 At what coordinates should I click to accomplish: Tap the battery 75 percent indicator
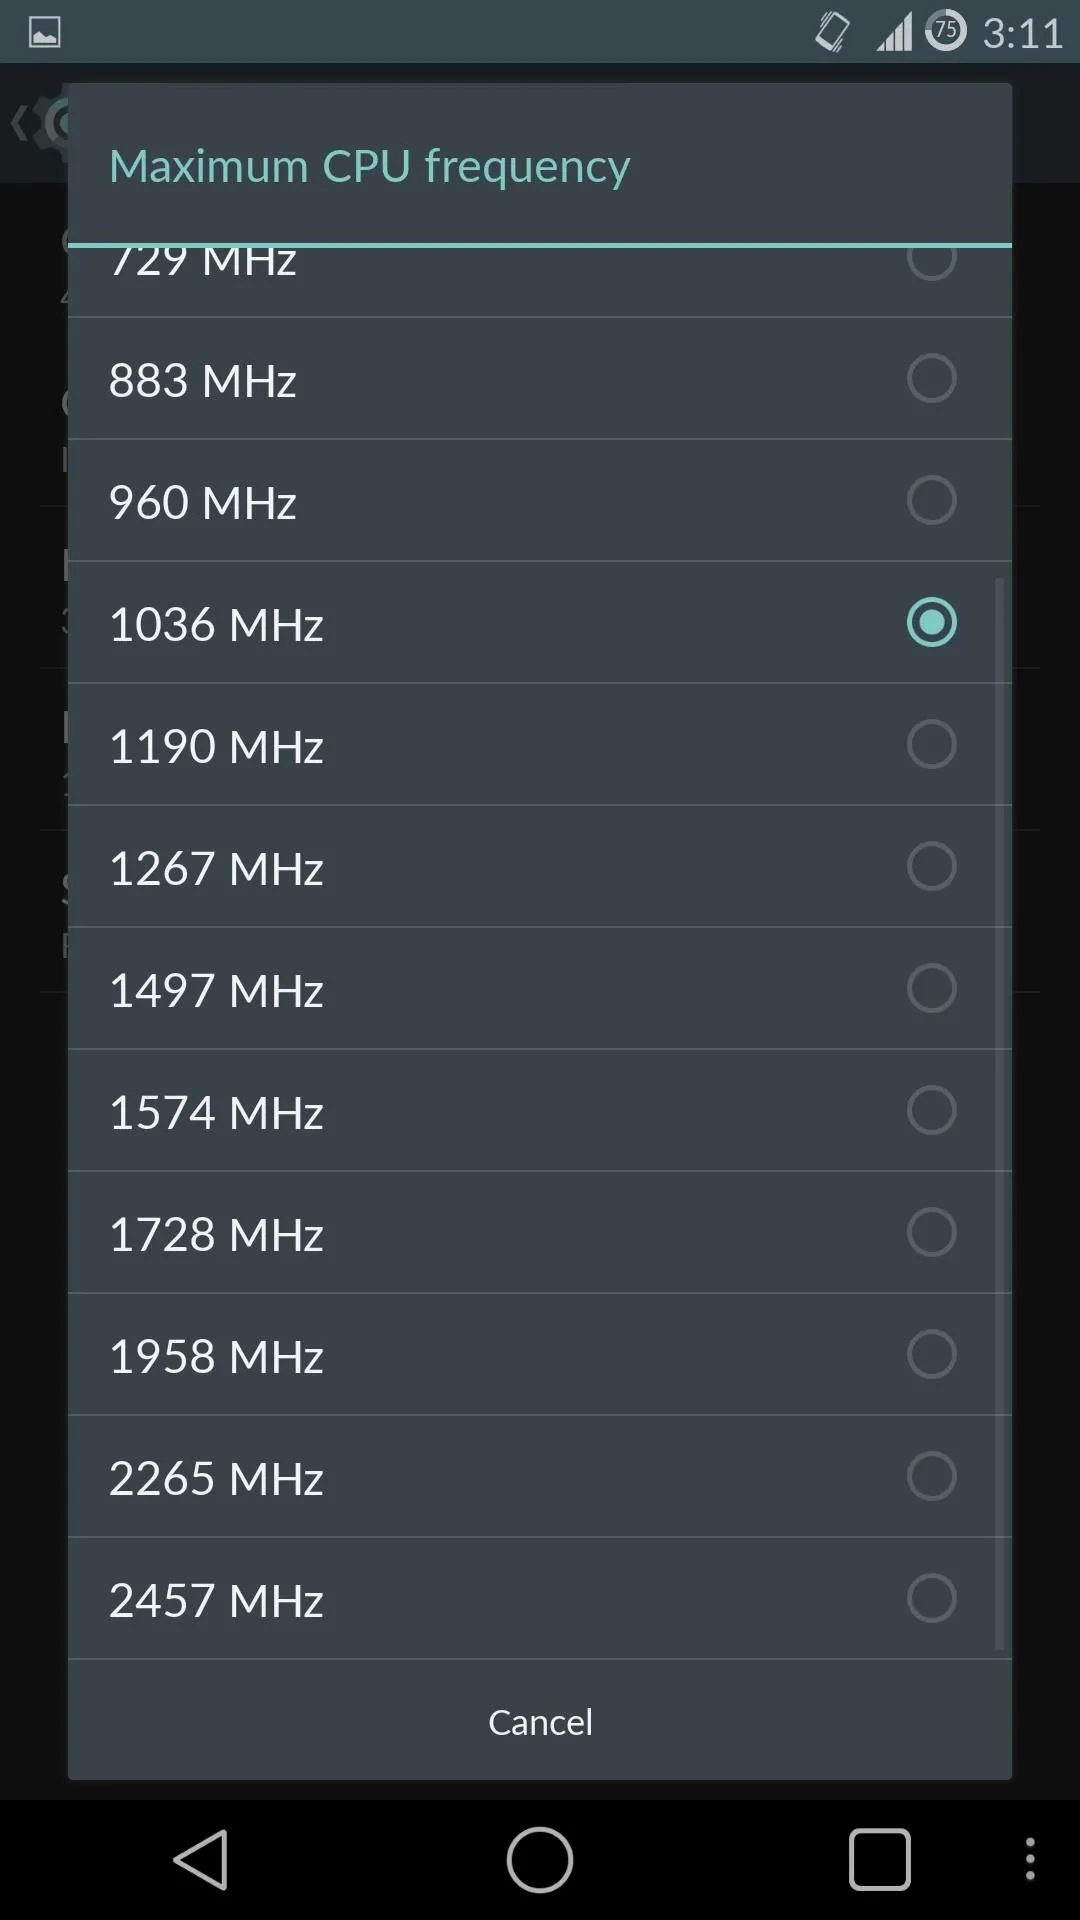coord(945,31)
